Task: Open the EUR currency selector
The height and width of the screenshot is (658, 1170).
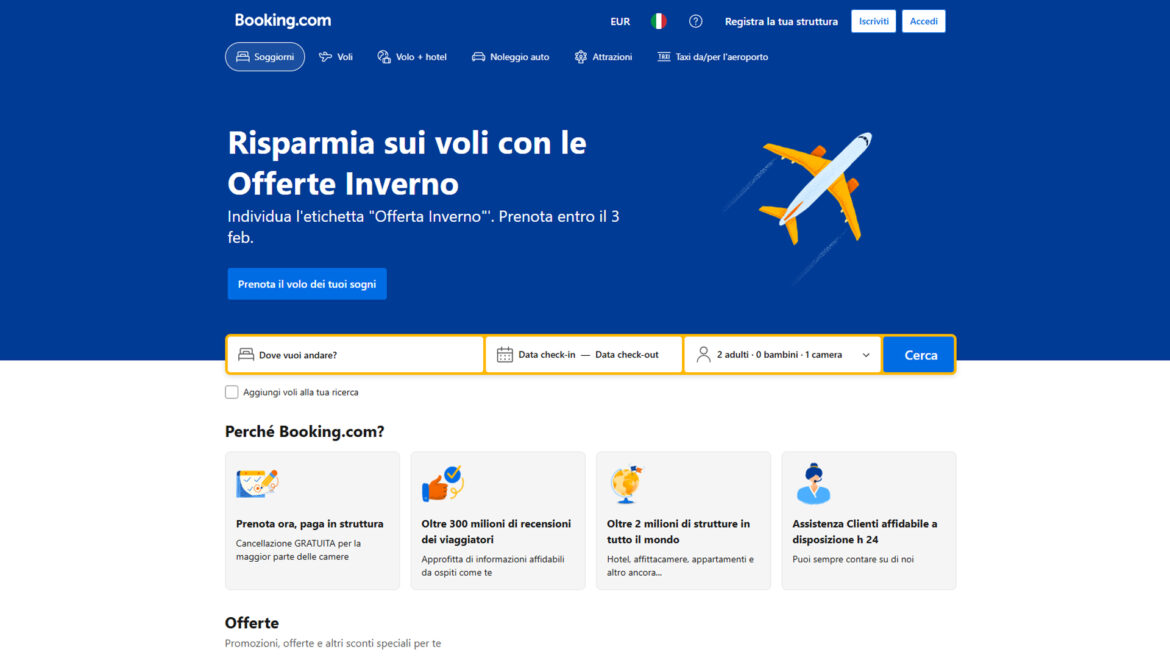Action: [x=620, y=22]
